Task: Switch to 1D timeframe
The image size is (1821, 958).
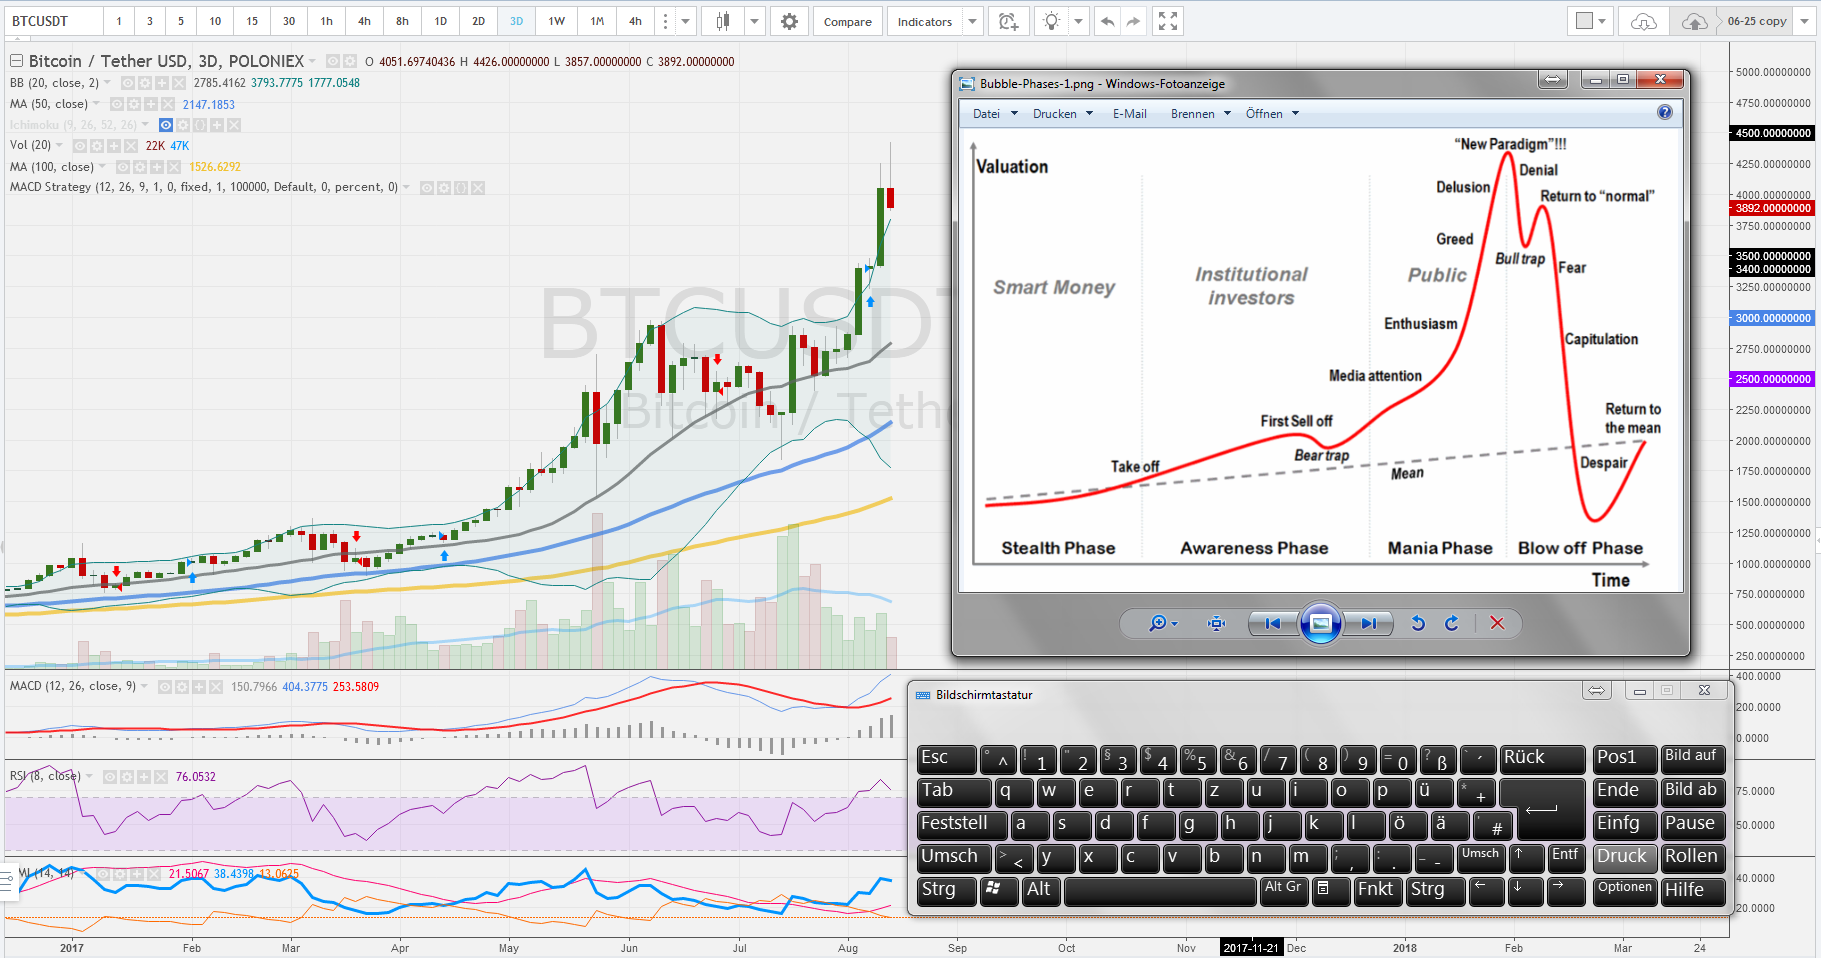Action: pos(441,21)
